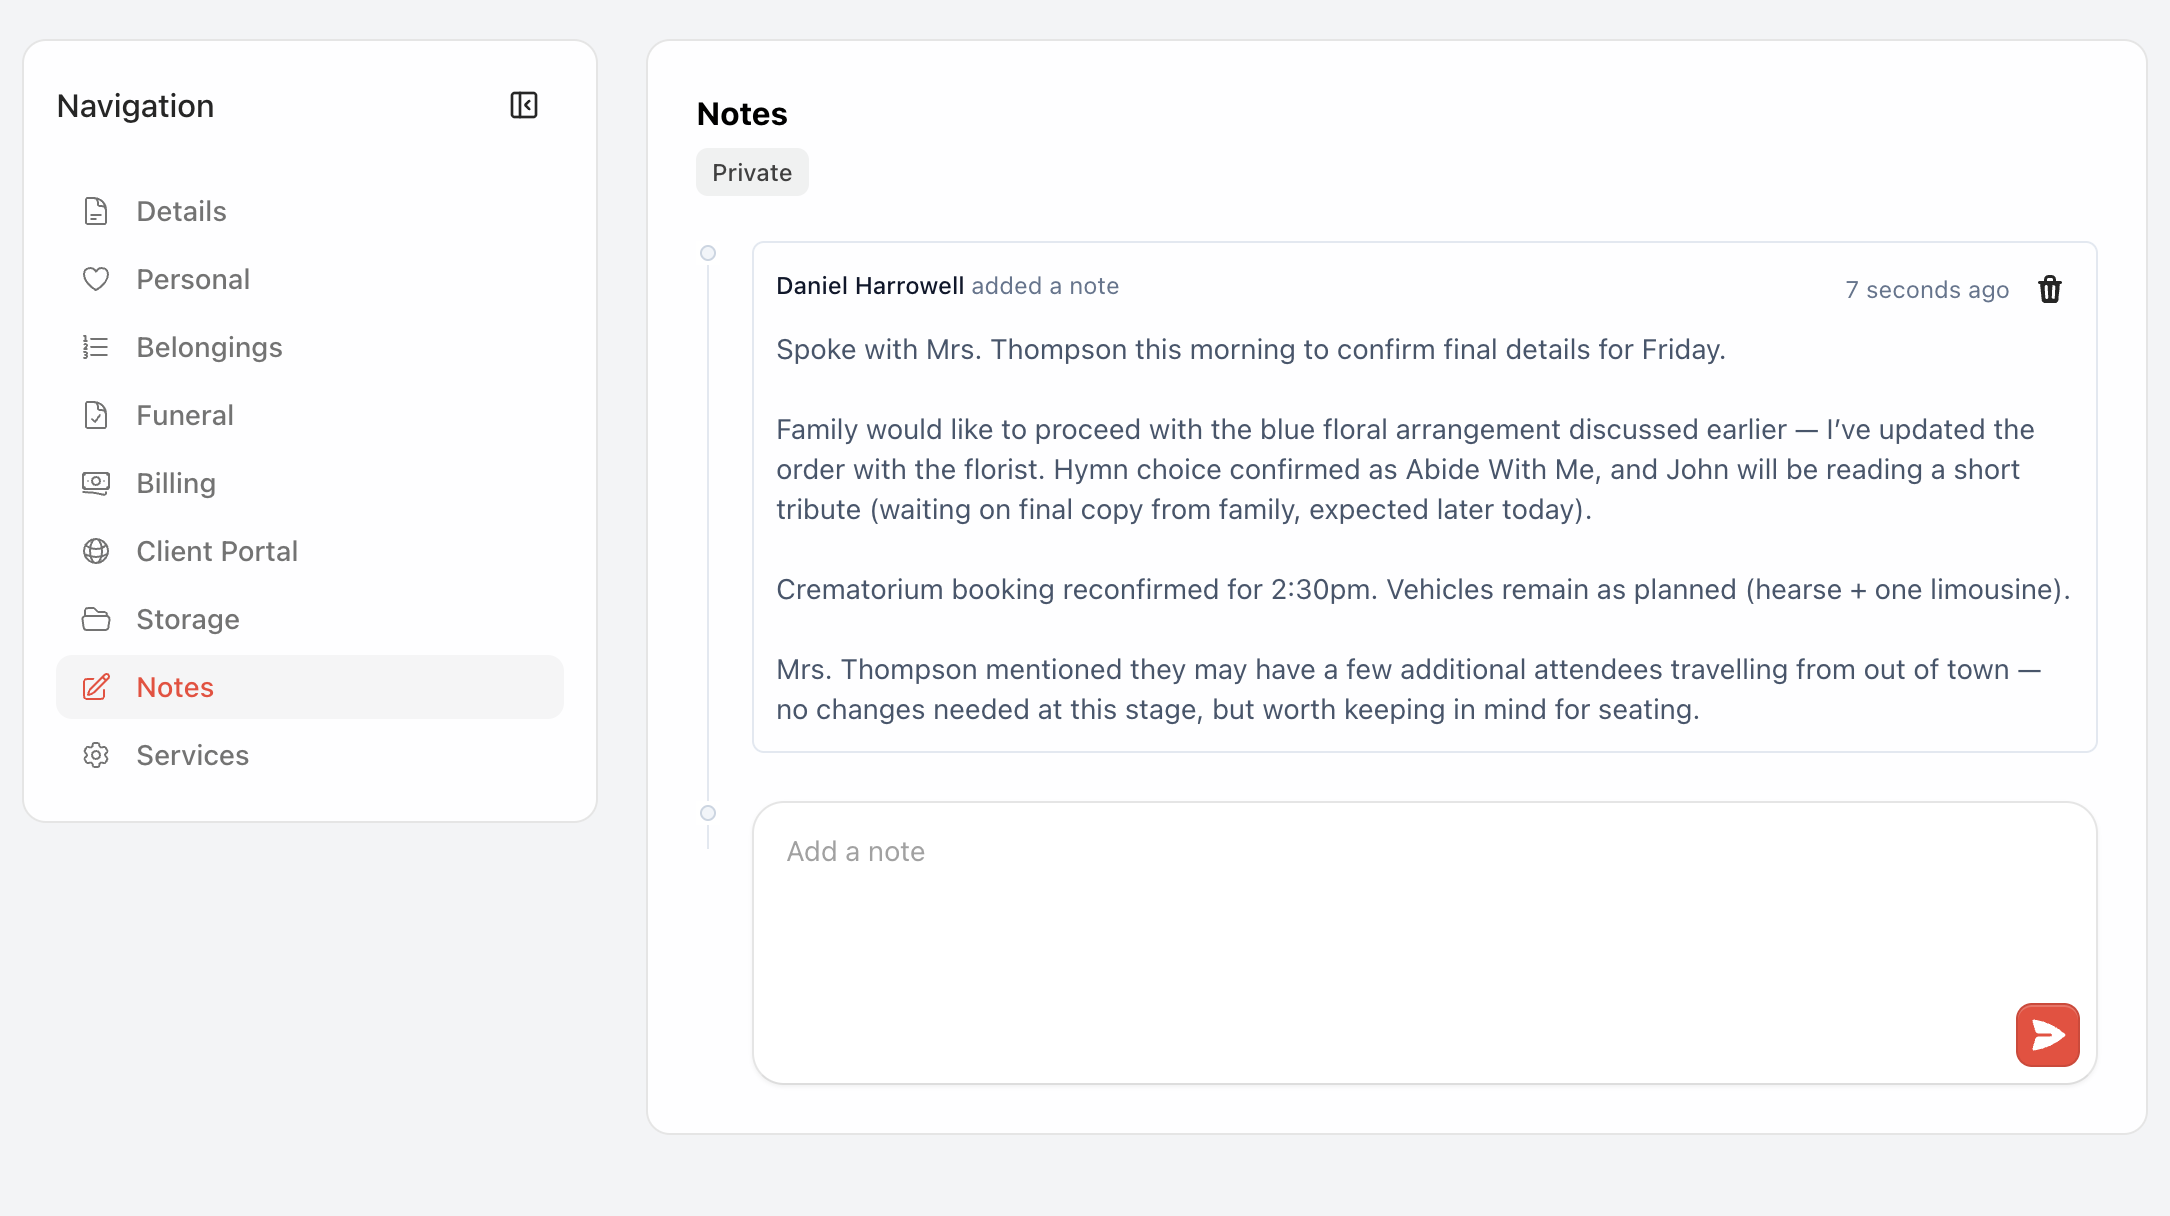The image size is (2170, 1216).
Task: Delete Daniel Harrowell's note via trash icon
Action: click(2050, 289)
